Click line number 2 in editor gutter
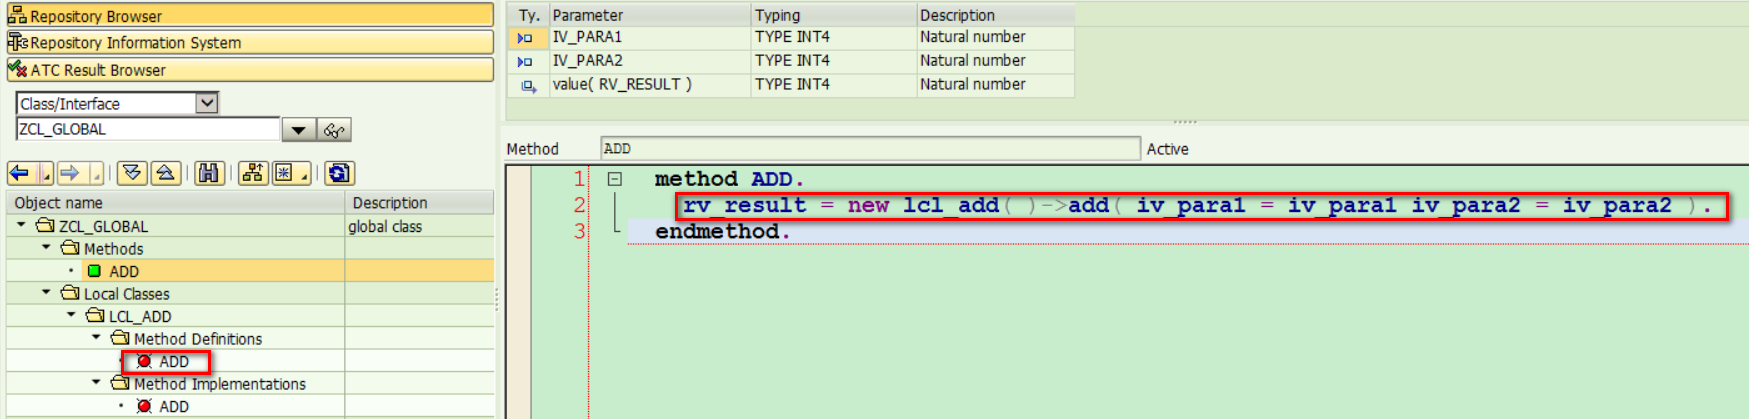The width and height of the screenshot is (1749, 419). tap(579, 206)
